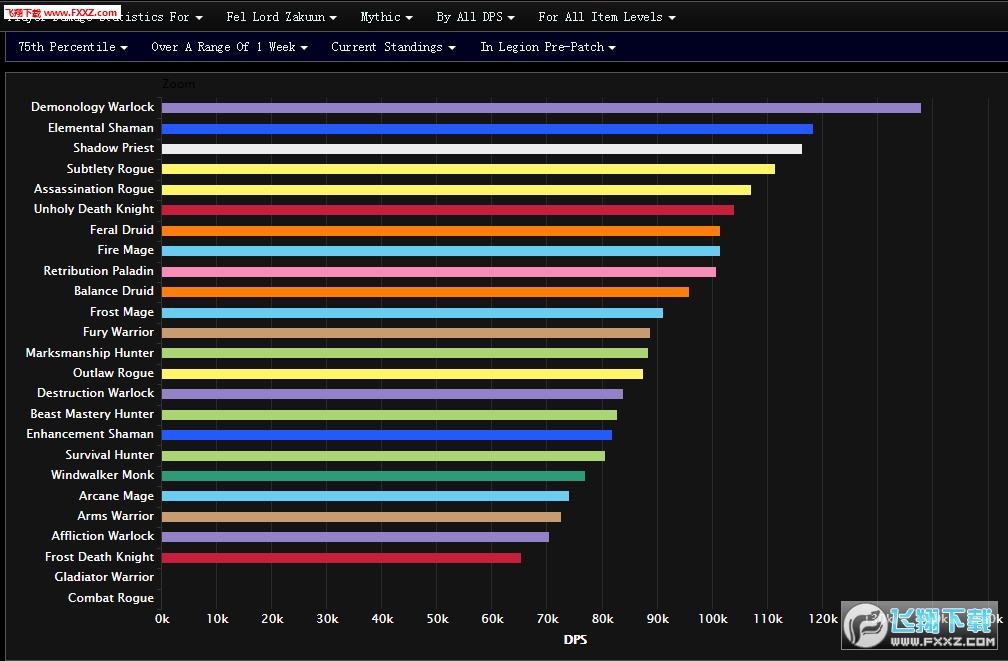1008x661 pixels.
Task: Expand For All Item Levels menu
Action: point(606,17)
